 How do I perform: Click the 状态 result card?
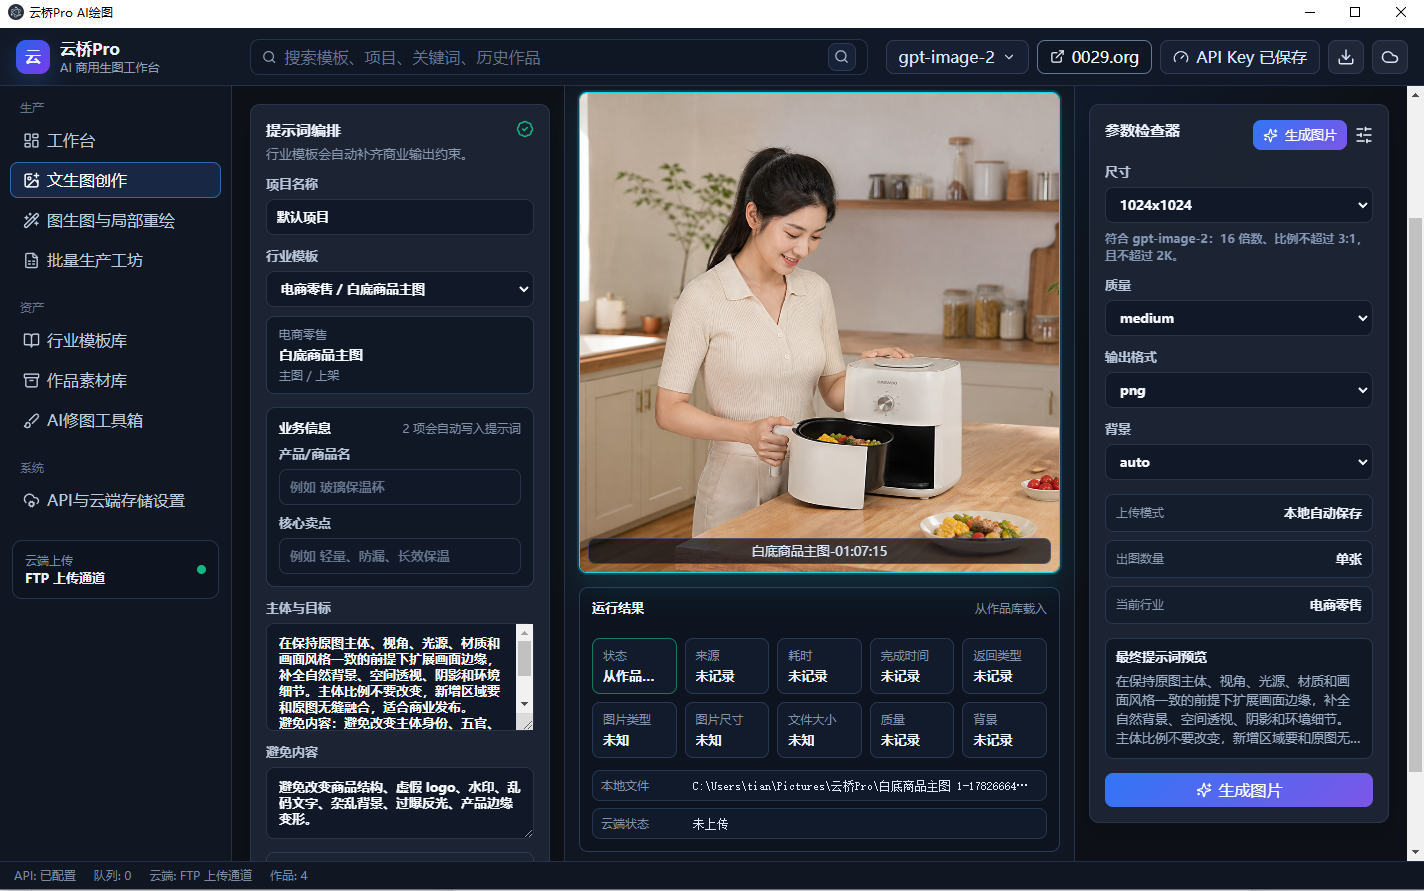634,666
